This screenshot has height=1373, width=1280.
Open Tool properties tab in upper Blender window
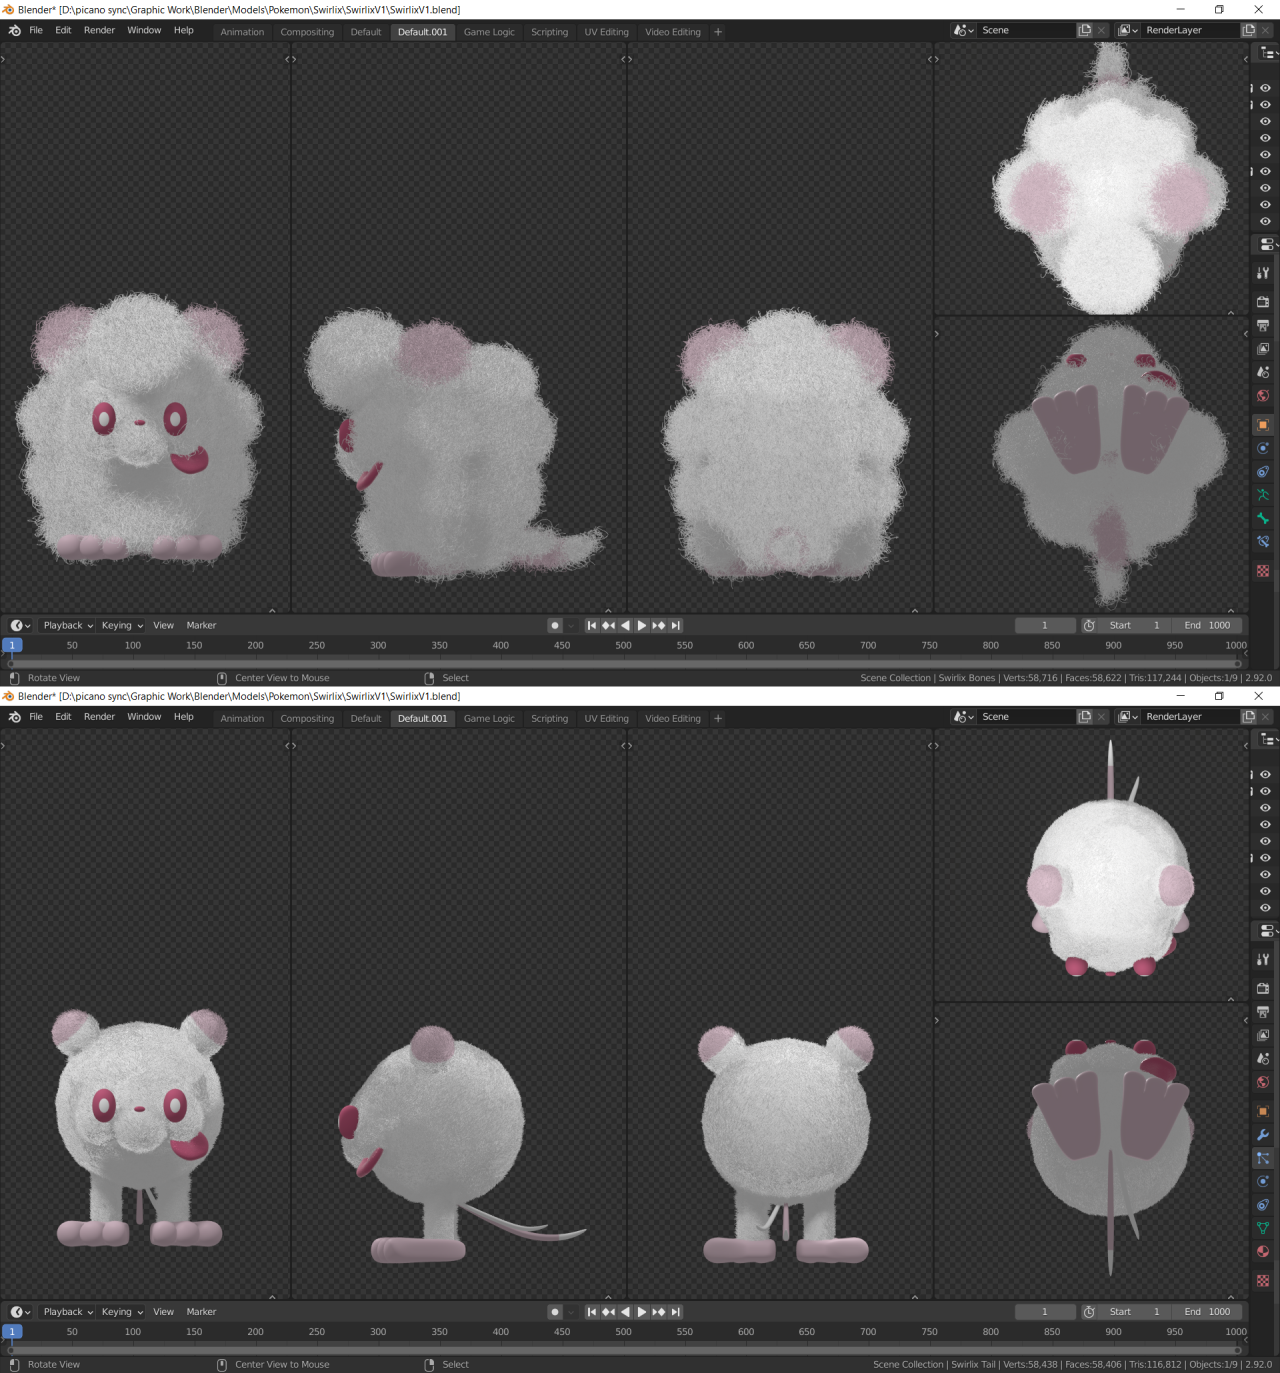1263,273
